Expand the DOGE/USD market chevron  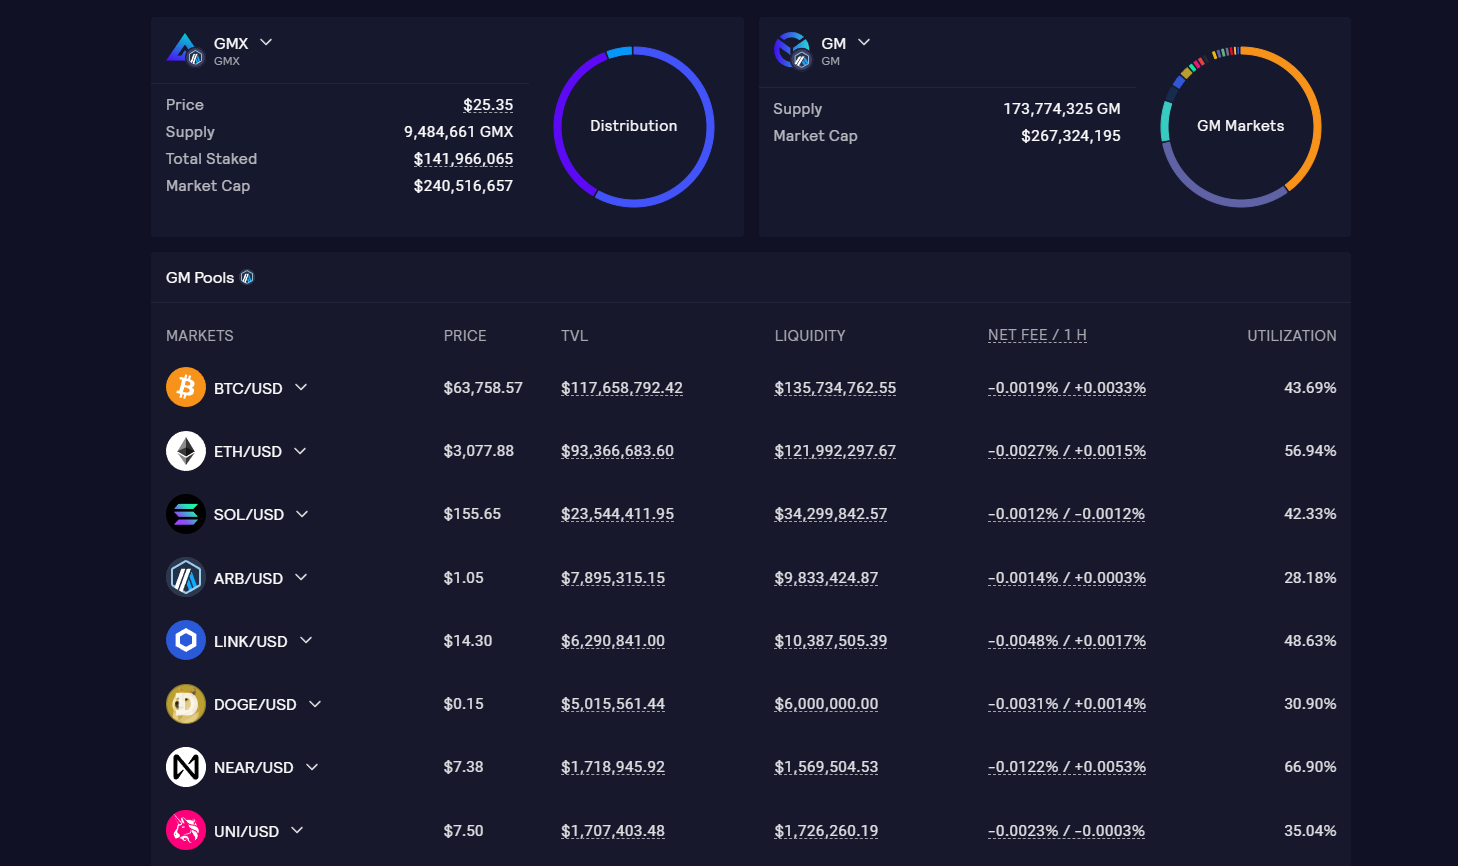coord(315,704)
